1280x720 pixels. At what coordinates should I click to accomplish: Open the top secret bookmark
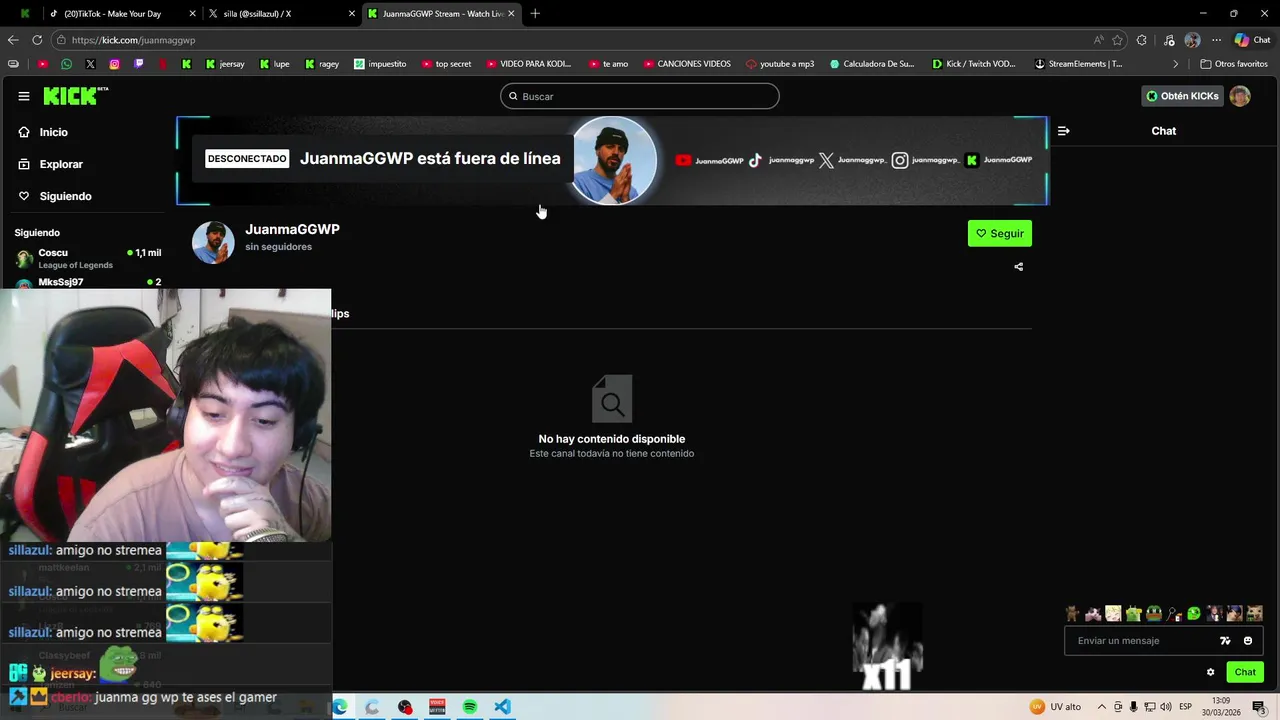[x=446, y=64]
